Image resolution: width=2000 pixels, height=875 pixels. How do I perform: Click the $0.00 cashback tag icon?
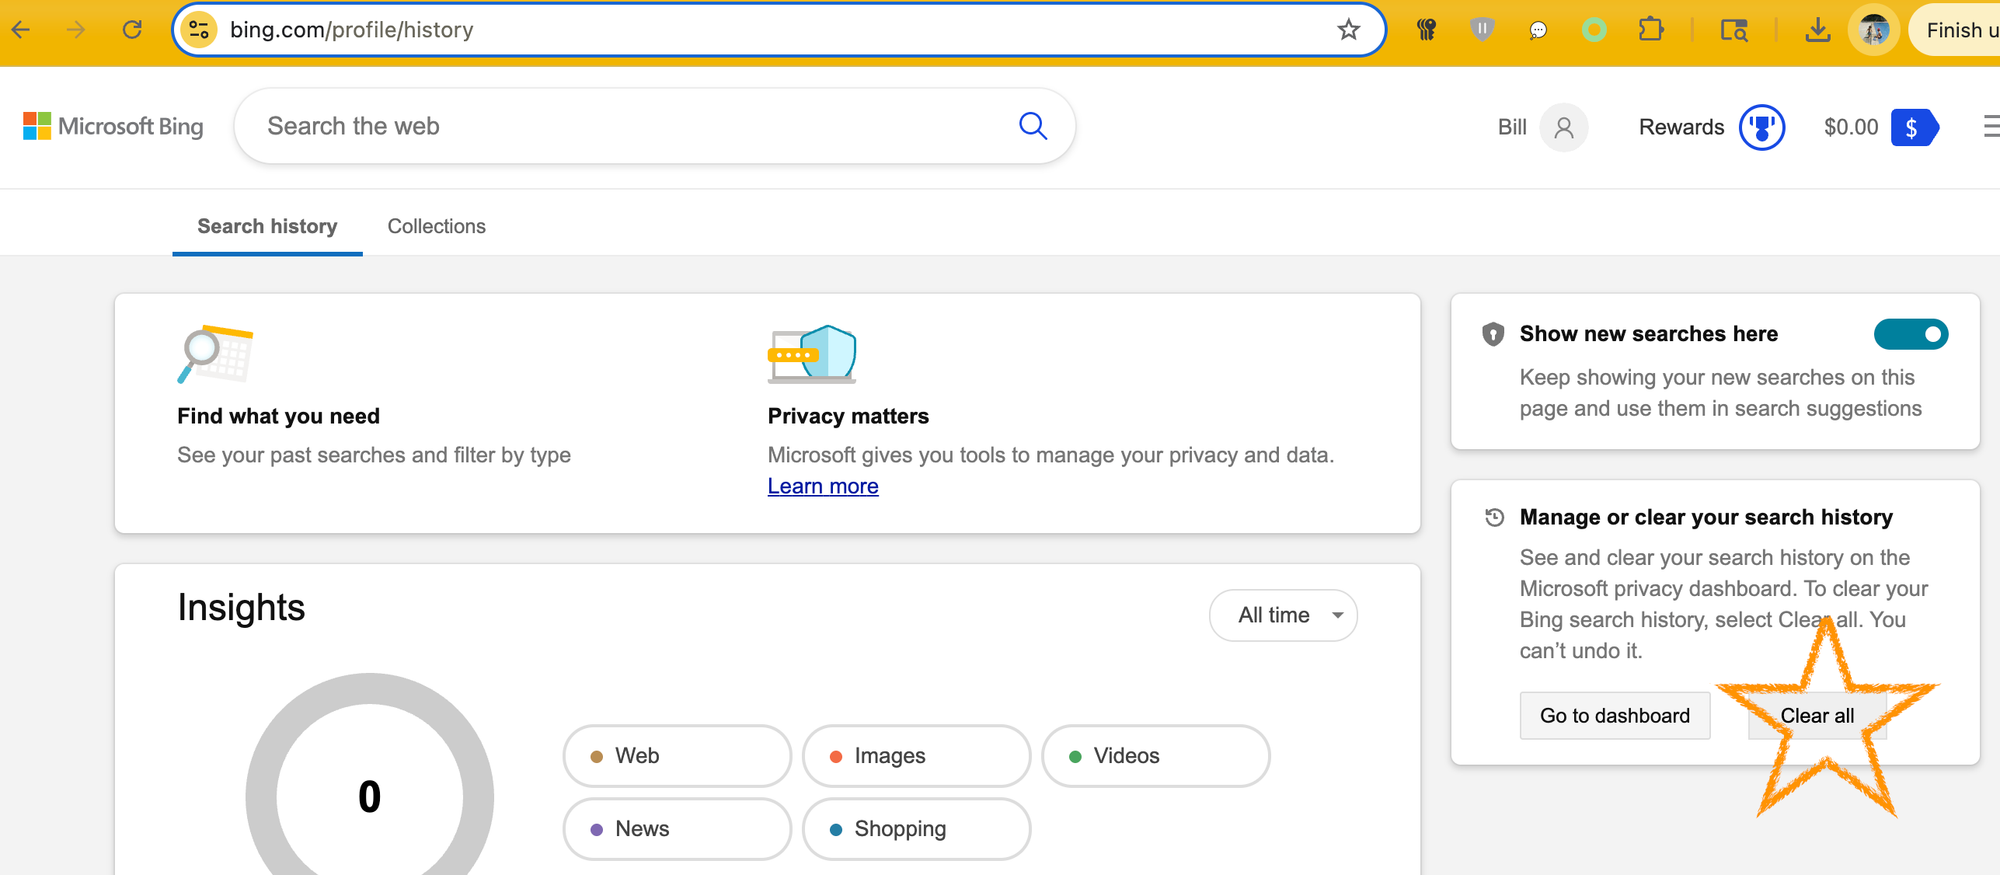pyautogui.click(x=1914, y=127)
